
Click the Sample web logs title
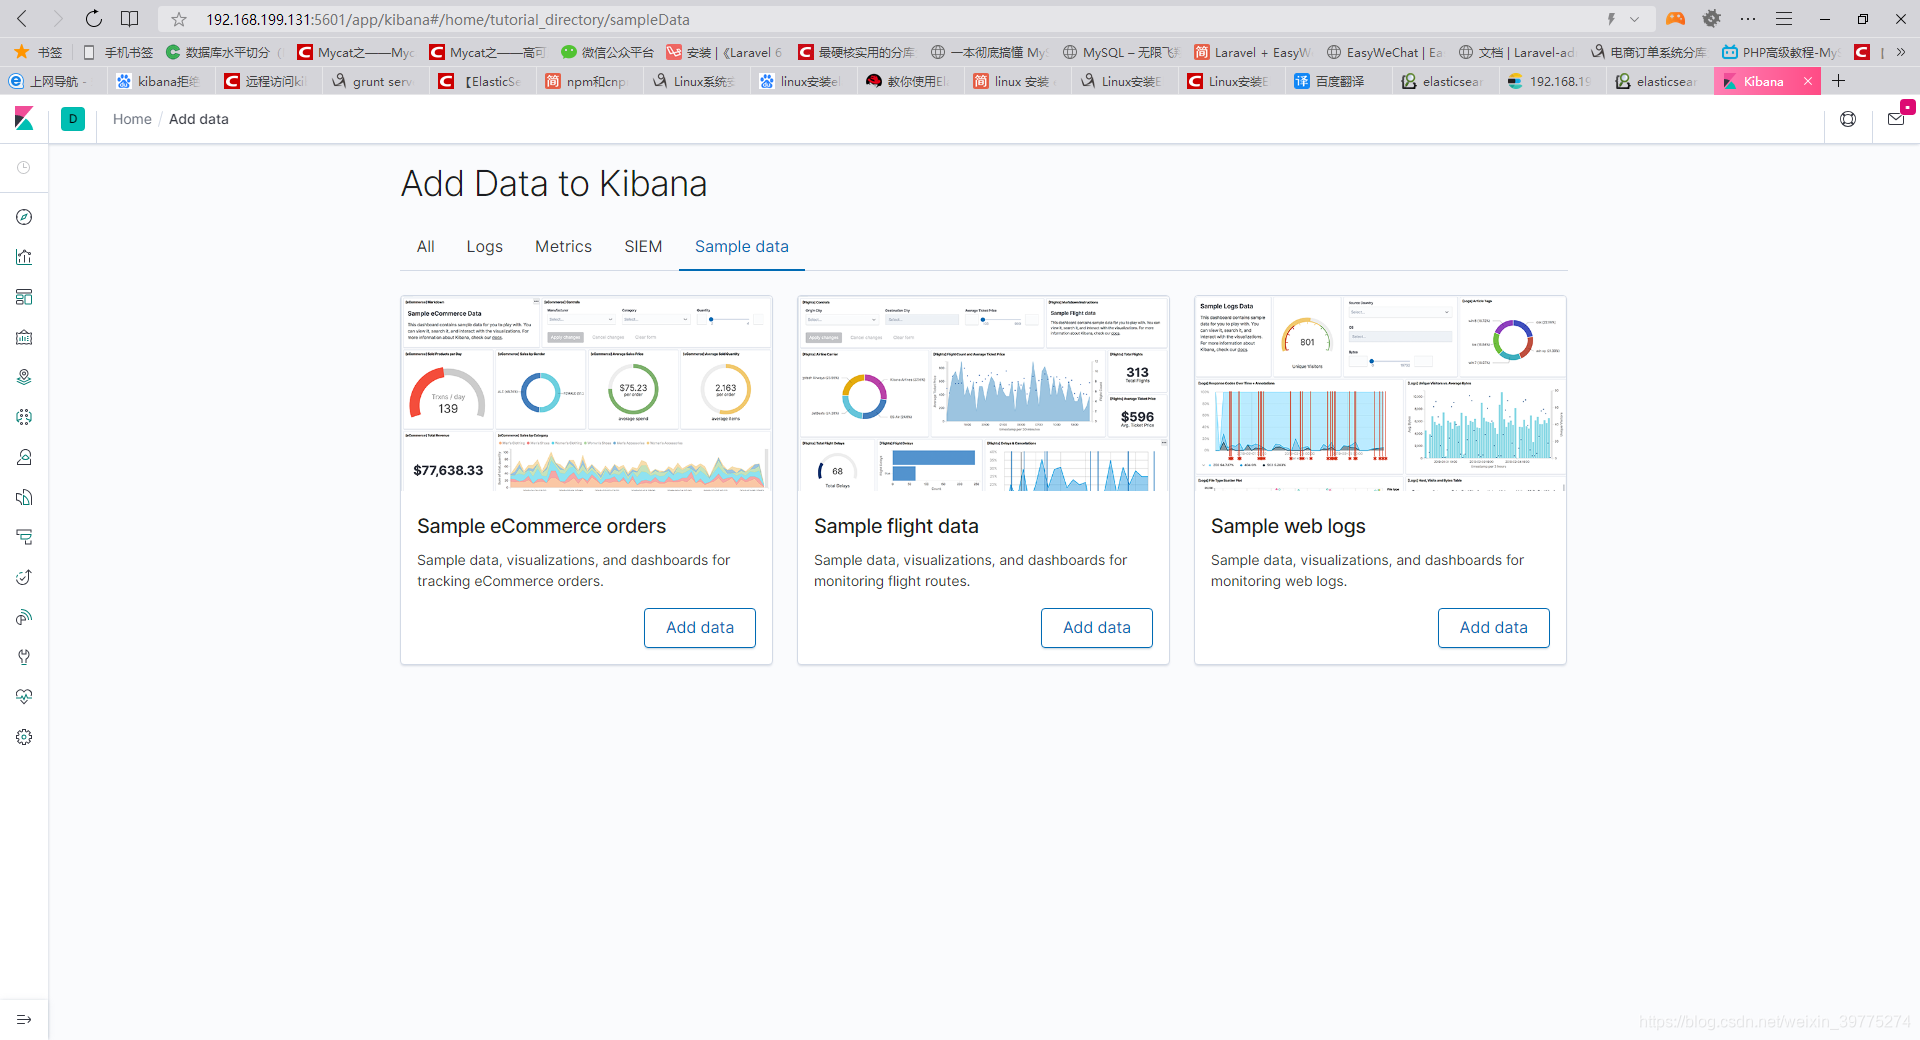1288,526
